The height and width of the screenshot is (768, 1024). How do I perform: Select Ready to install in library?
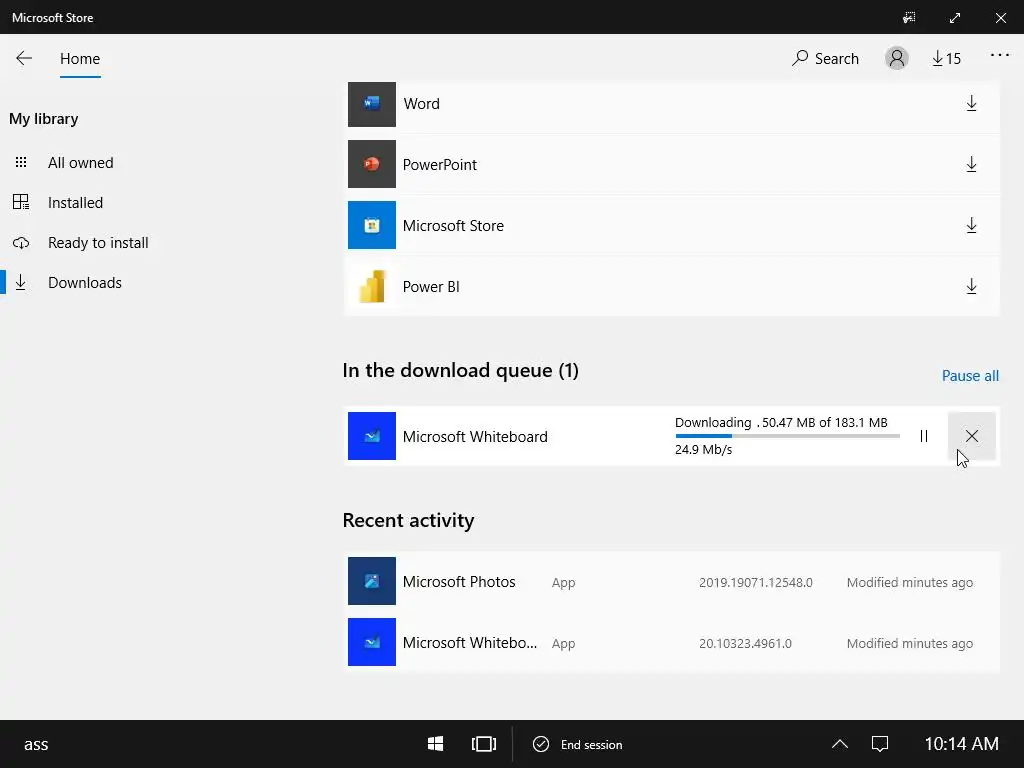pos(98,242)
